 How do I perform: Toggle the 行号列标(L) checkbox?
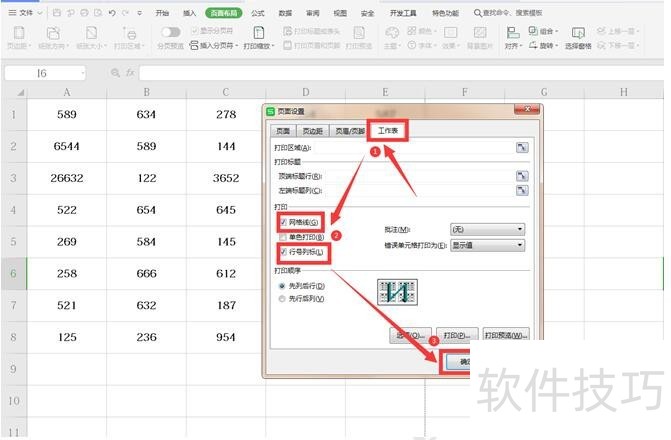point(283,252)
